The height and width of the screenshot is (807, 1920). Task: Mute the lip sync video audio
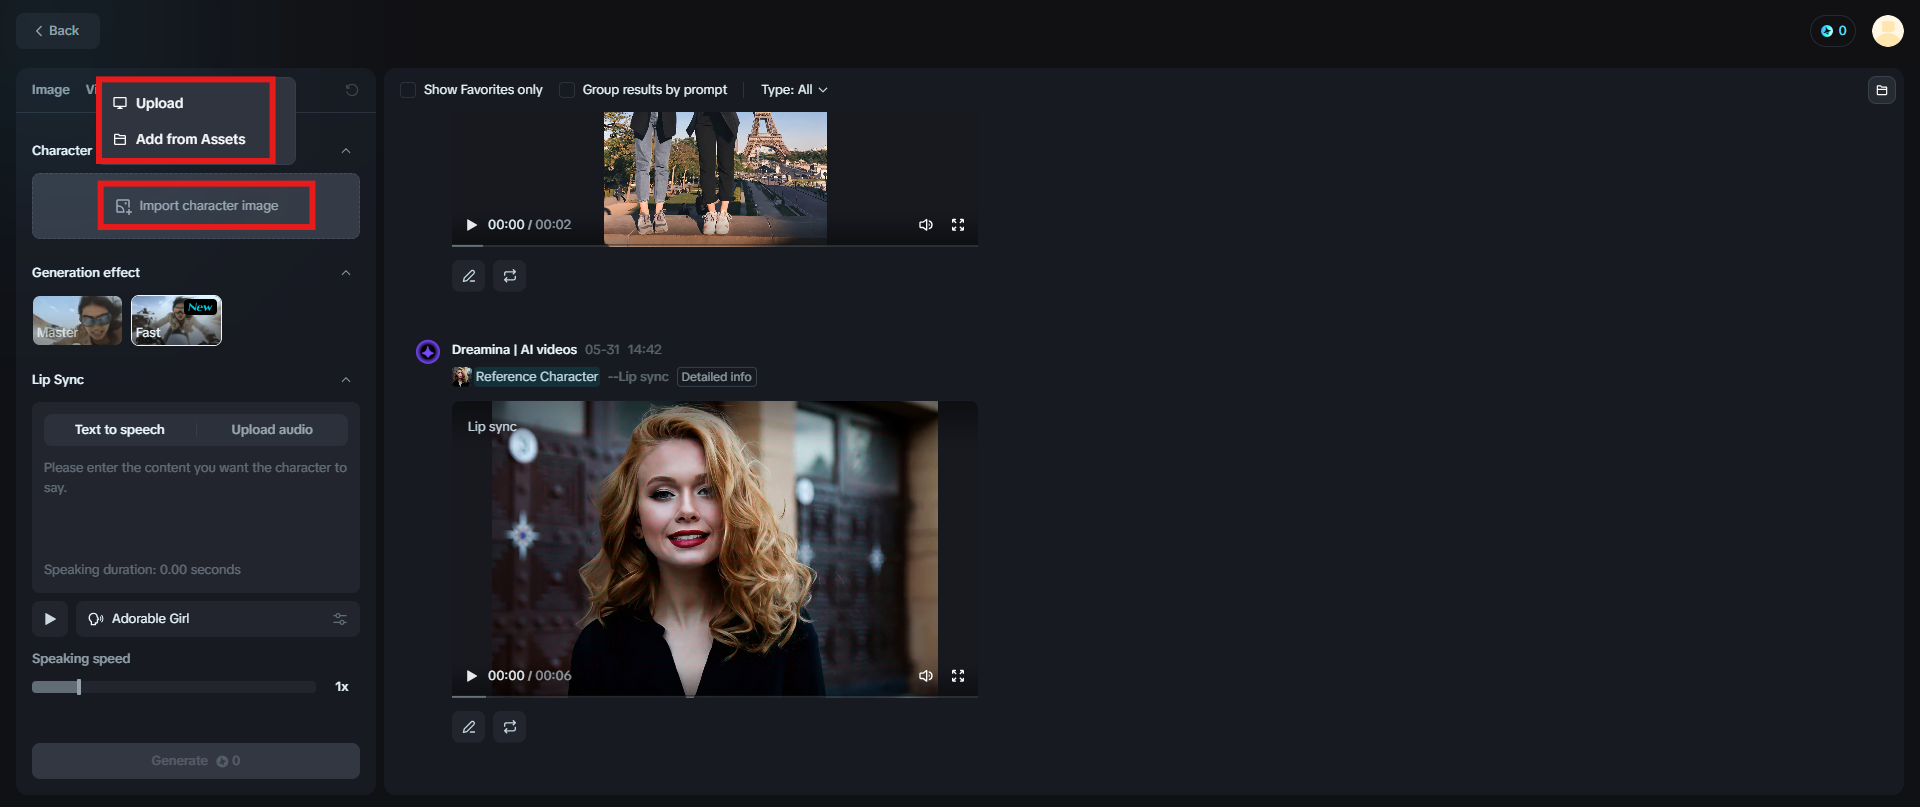pos(926,676)
